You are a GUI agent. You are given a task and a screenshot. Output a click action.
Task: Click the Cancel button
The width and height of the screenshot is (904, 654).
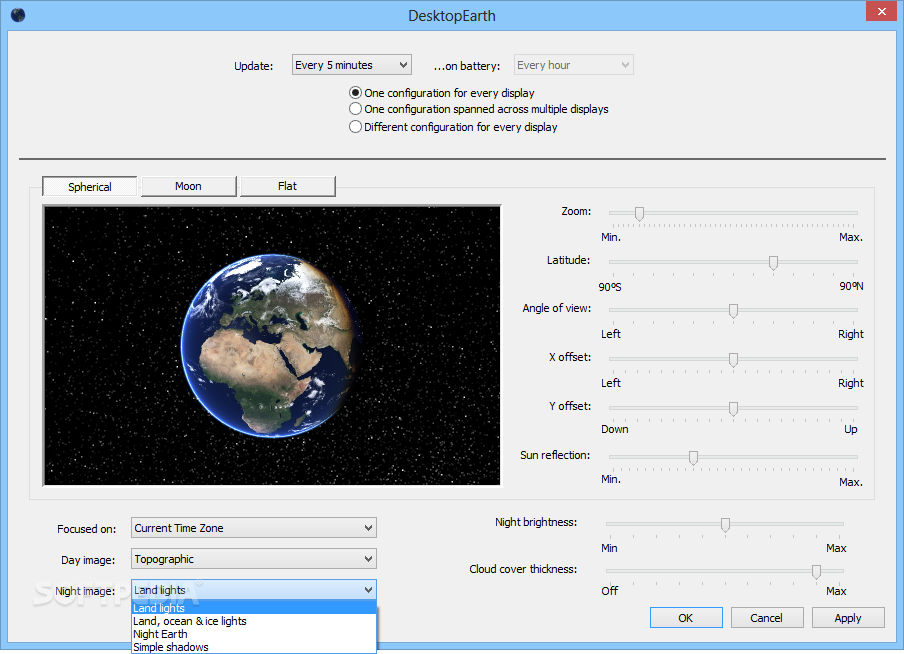[767, 618]
